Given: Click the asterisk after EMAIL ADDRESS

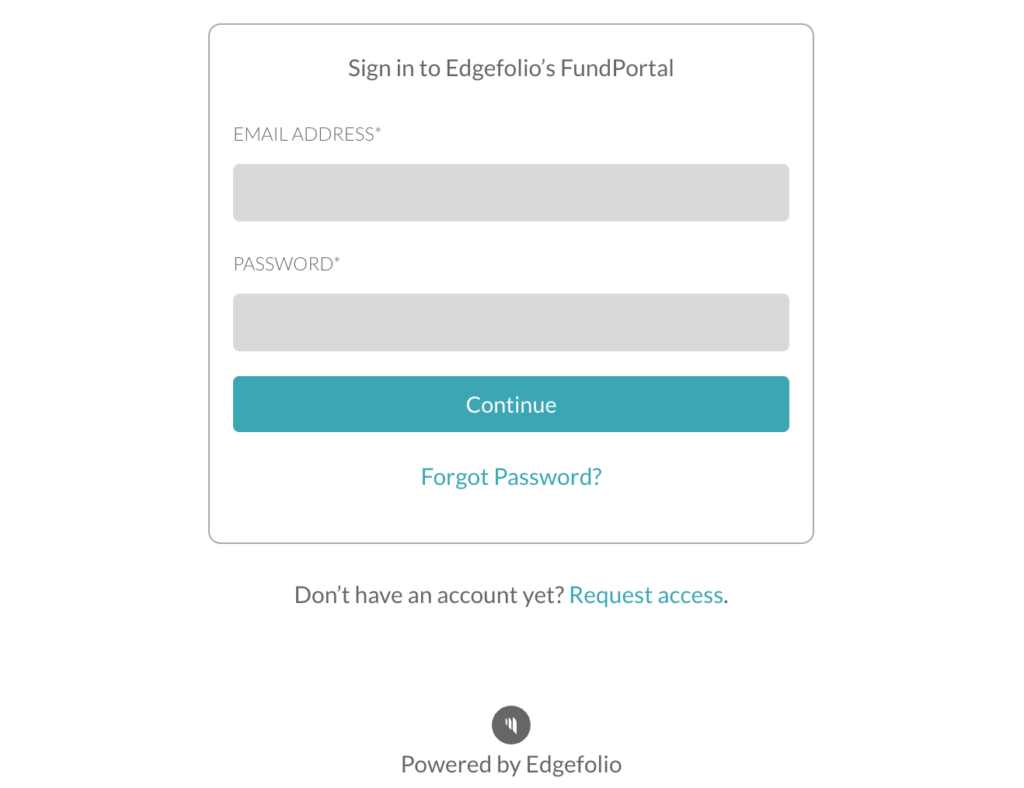Looking at the screenshot, I should [378, 130].
